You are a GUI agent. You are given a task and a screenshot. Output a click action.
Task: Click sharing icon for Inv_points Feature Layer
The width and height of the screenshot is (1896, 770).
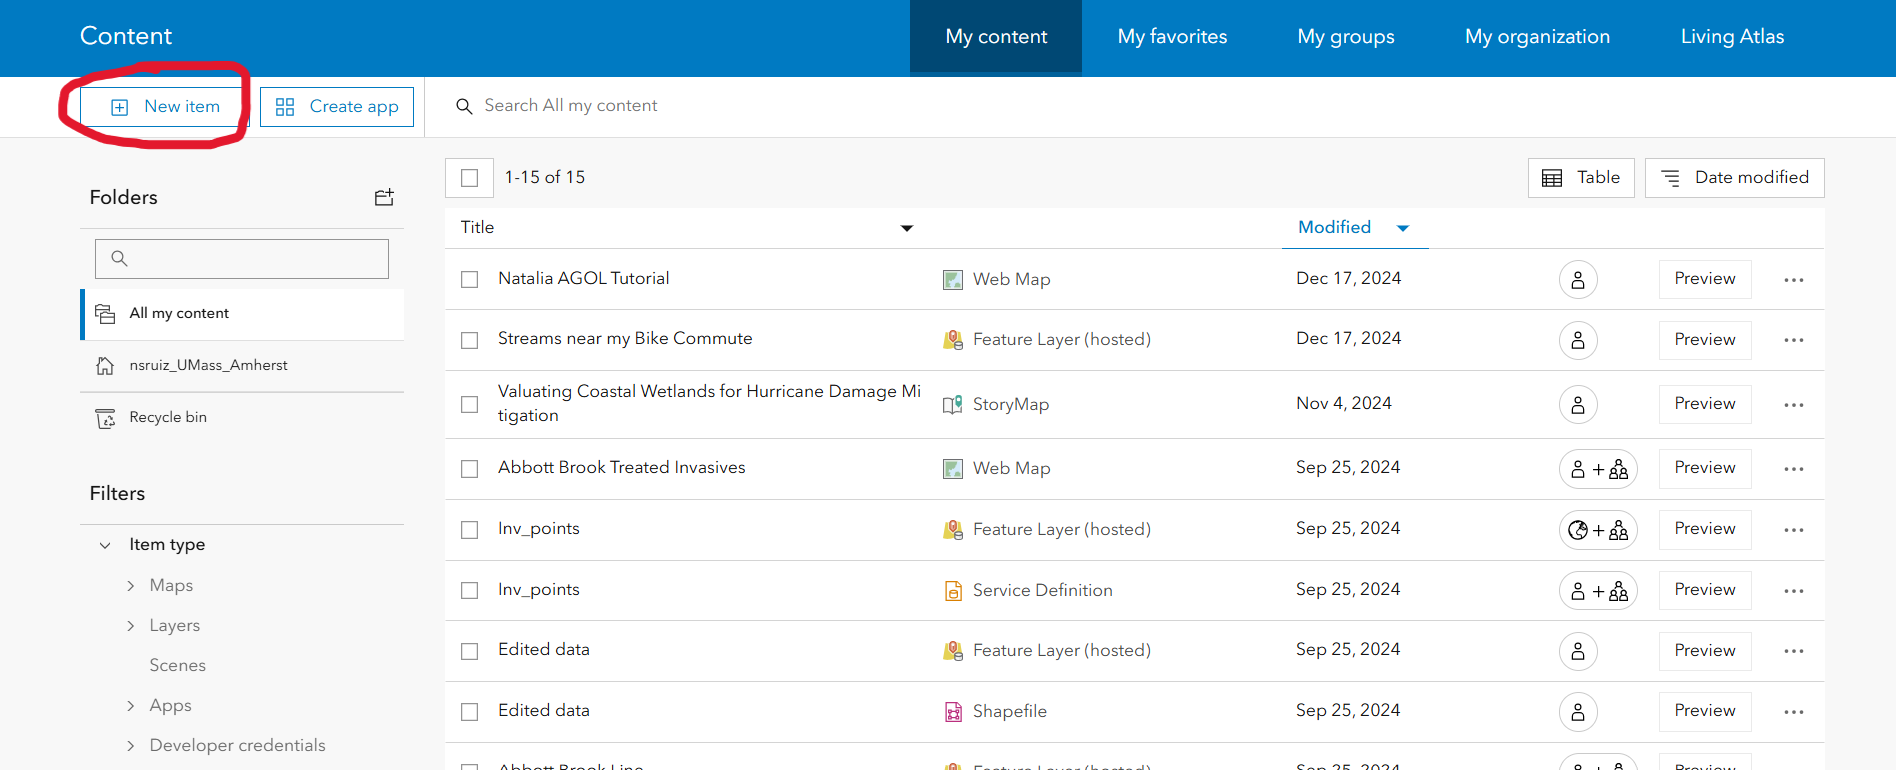1598,530
